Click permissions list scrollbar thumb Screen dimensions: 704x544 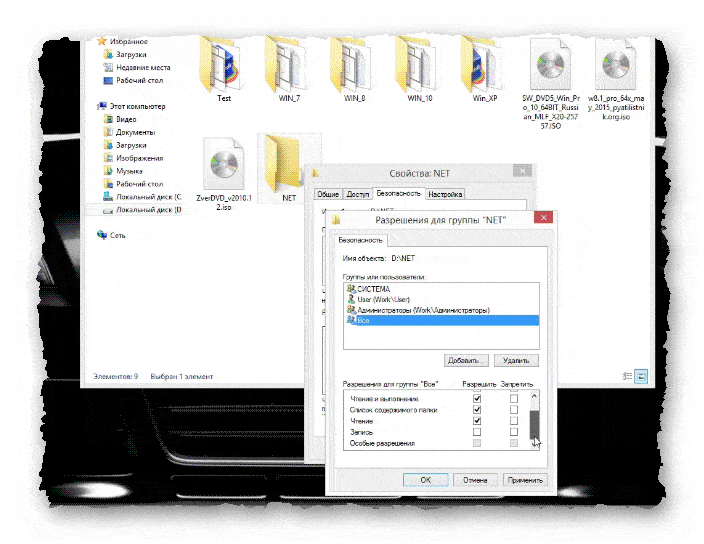(534, 424)
